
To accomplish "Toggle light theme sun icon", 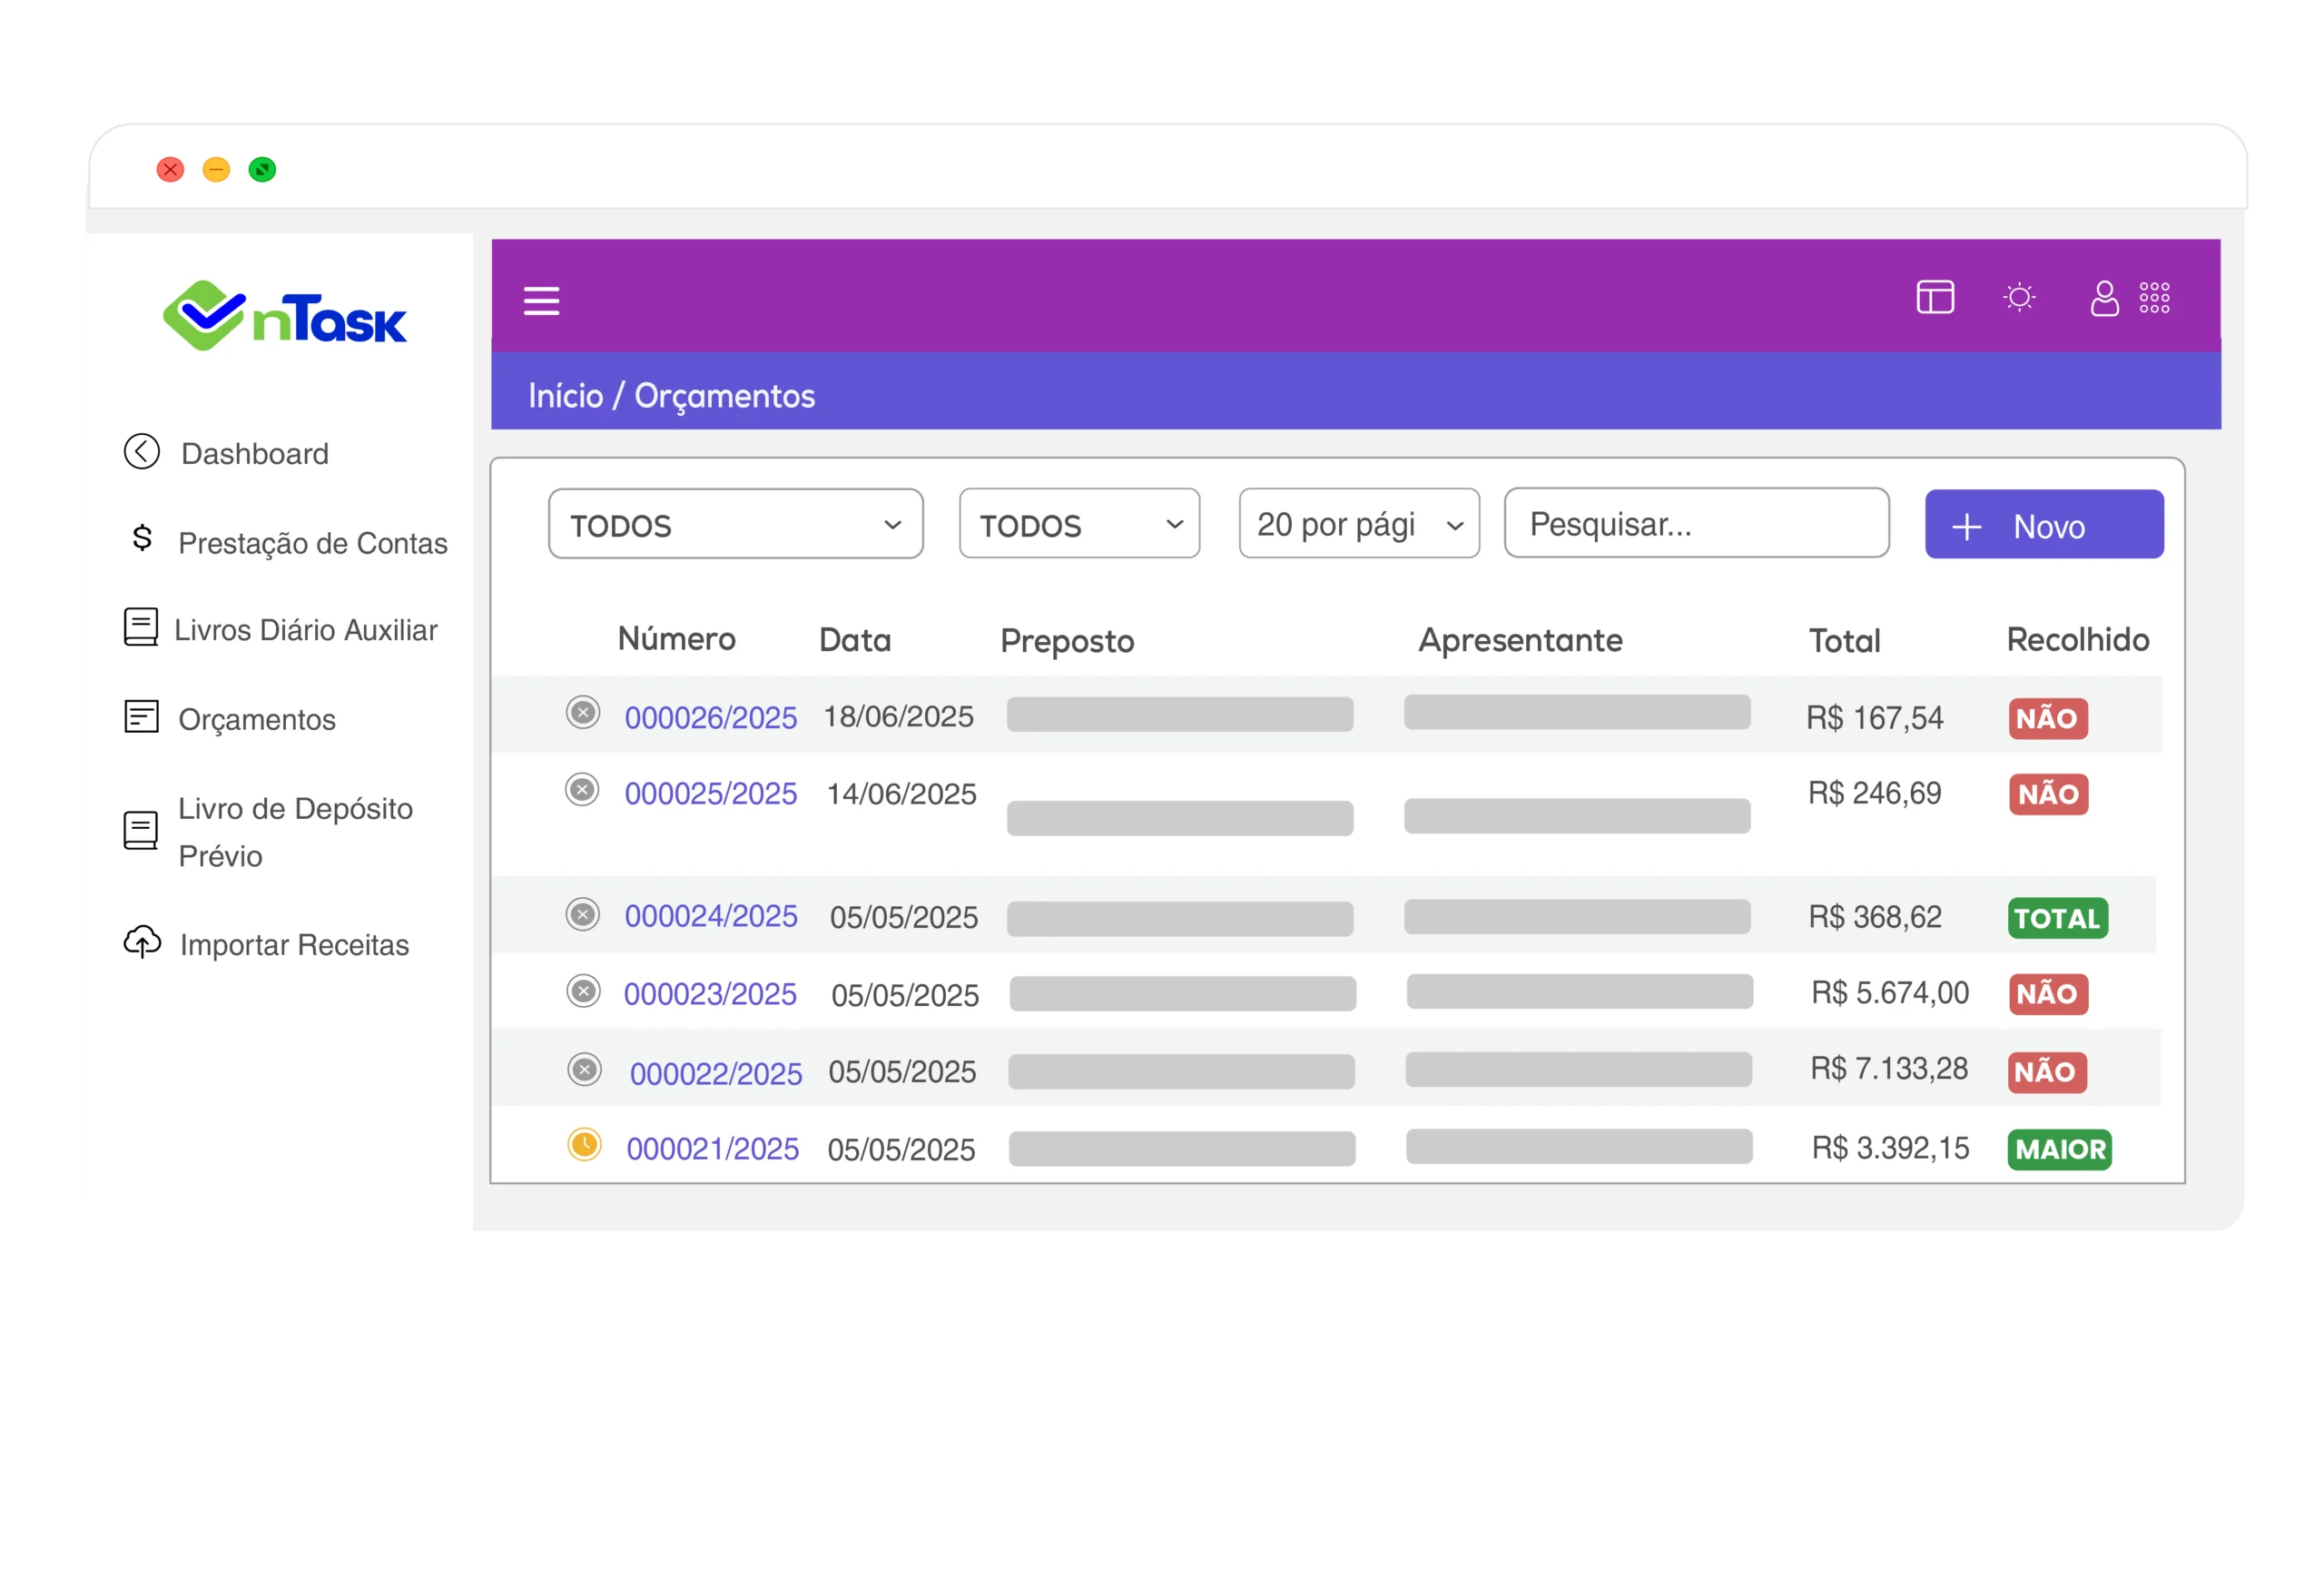I will [x=2019, y=297].
